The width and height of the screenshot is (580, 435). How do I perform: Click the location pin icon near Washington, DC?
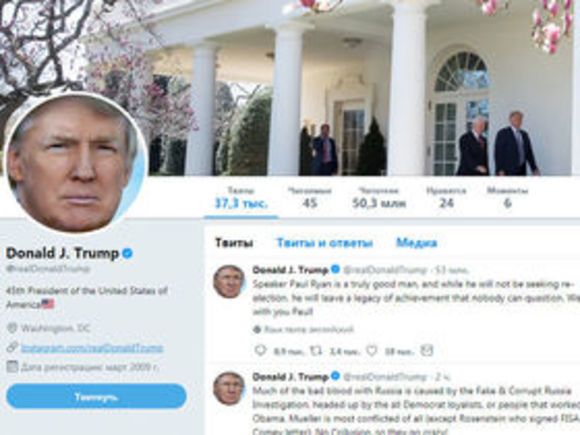tap(12, 328)
